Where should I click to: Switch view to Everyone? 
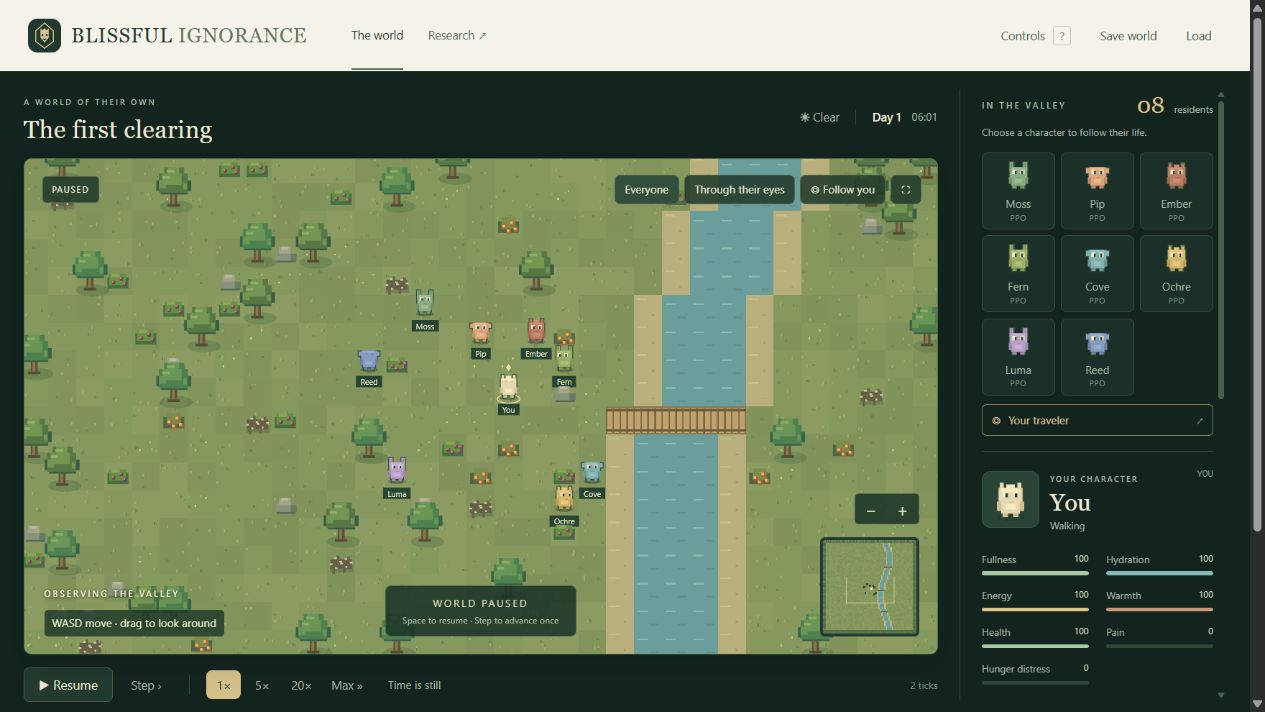click(646, 190)
